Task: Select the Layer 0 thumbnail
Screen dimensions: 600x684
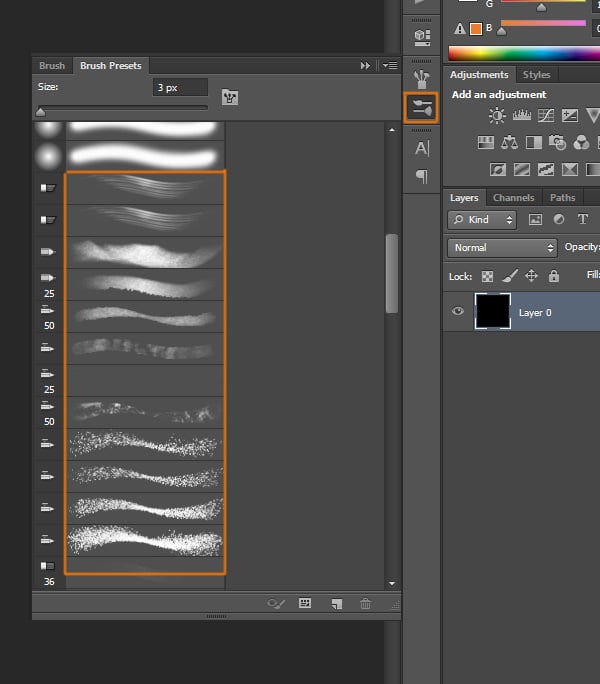Action: click(492, 311)
